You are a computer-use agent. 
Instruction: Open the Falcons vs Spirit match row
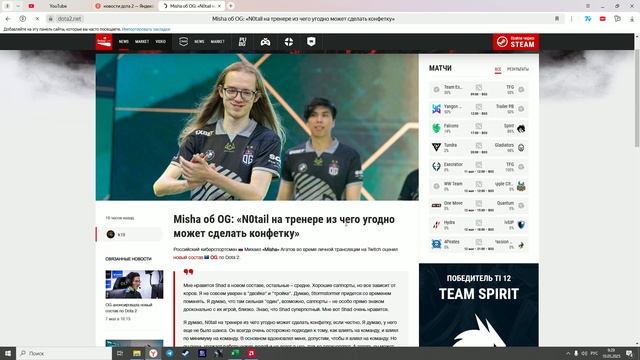(x=478, y=129)
